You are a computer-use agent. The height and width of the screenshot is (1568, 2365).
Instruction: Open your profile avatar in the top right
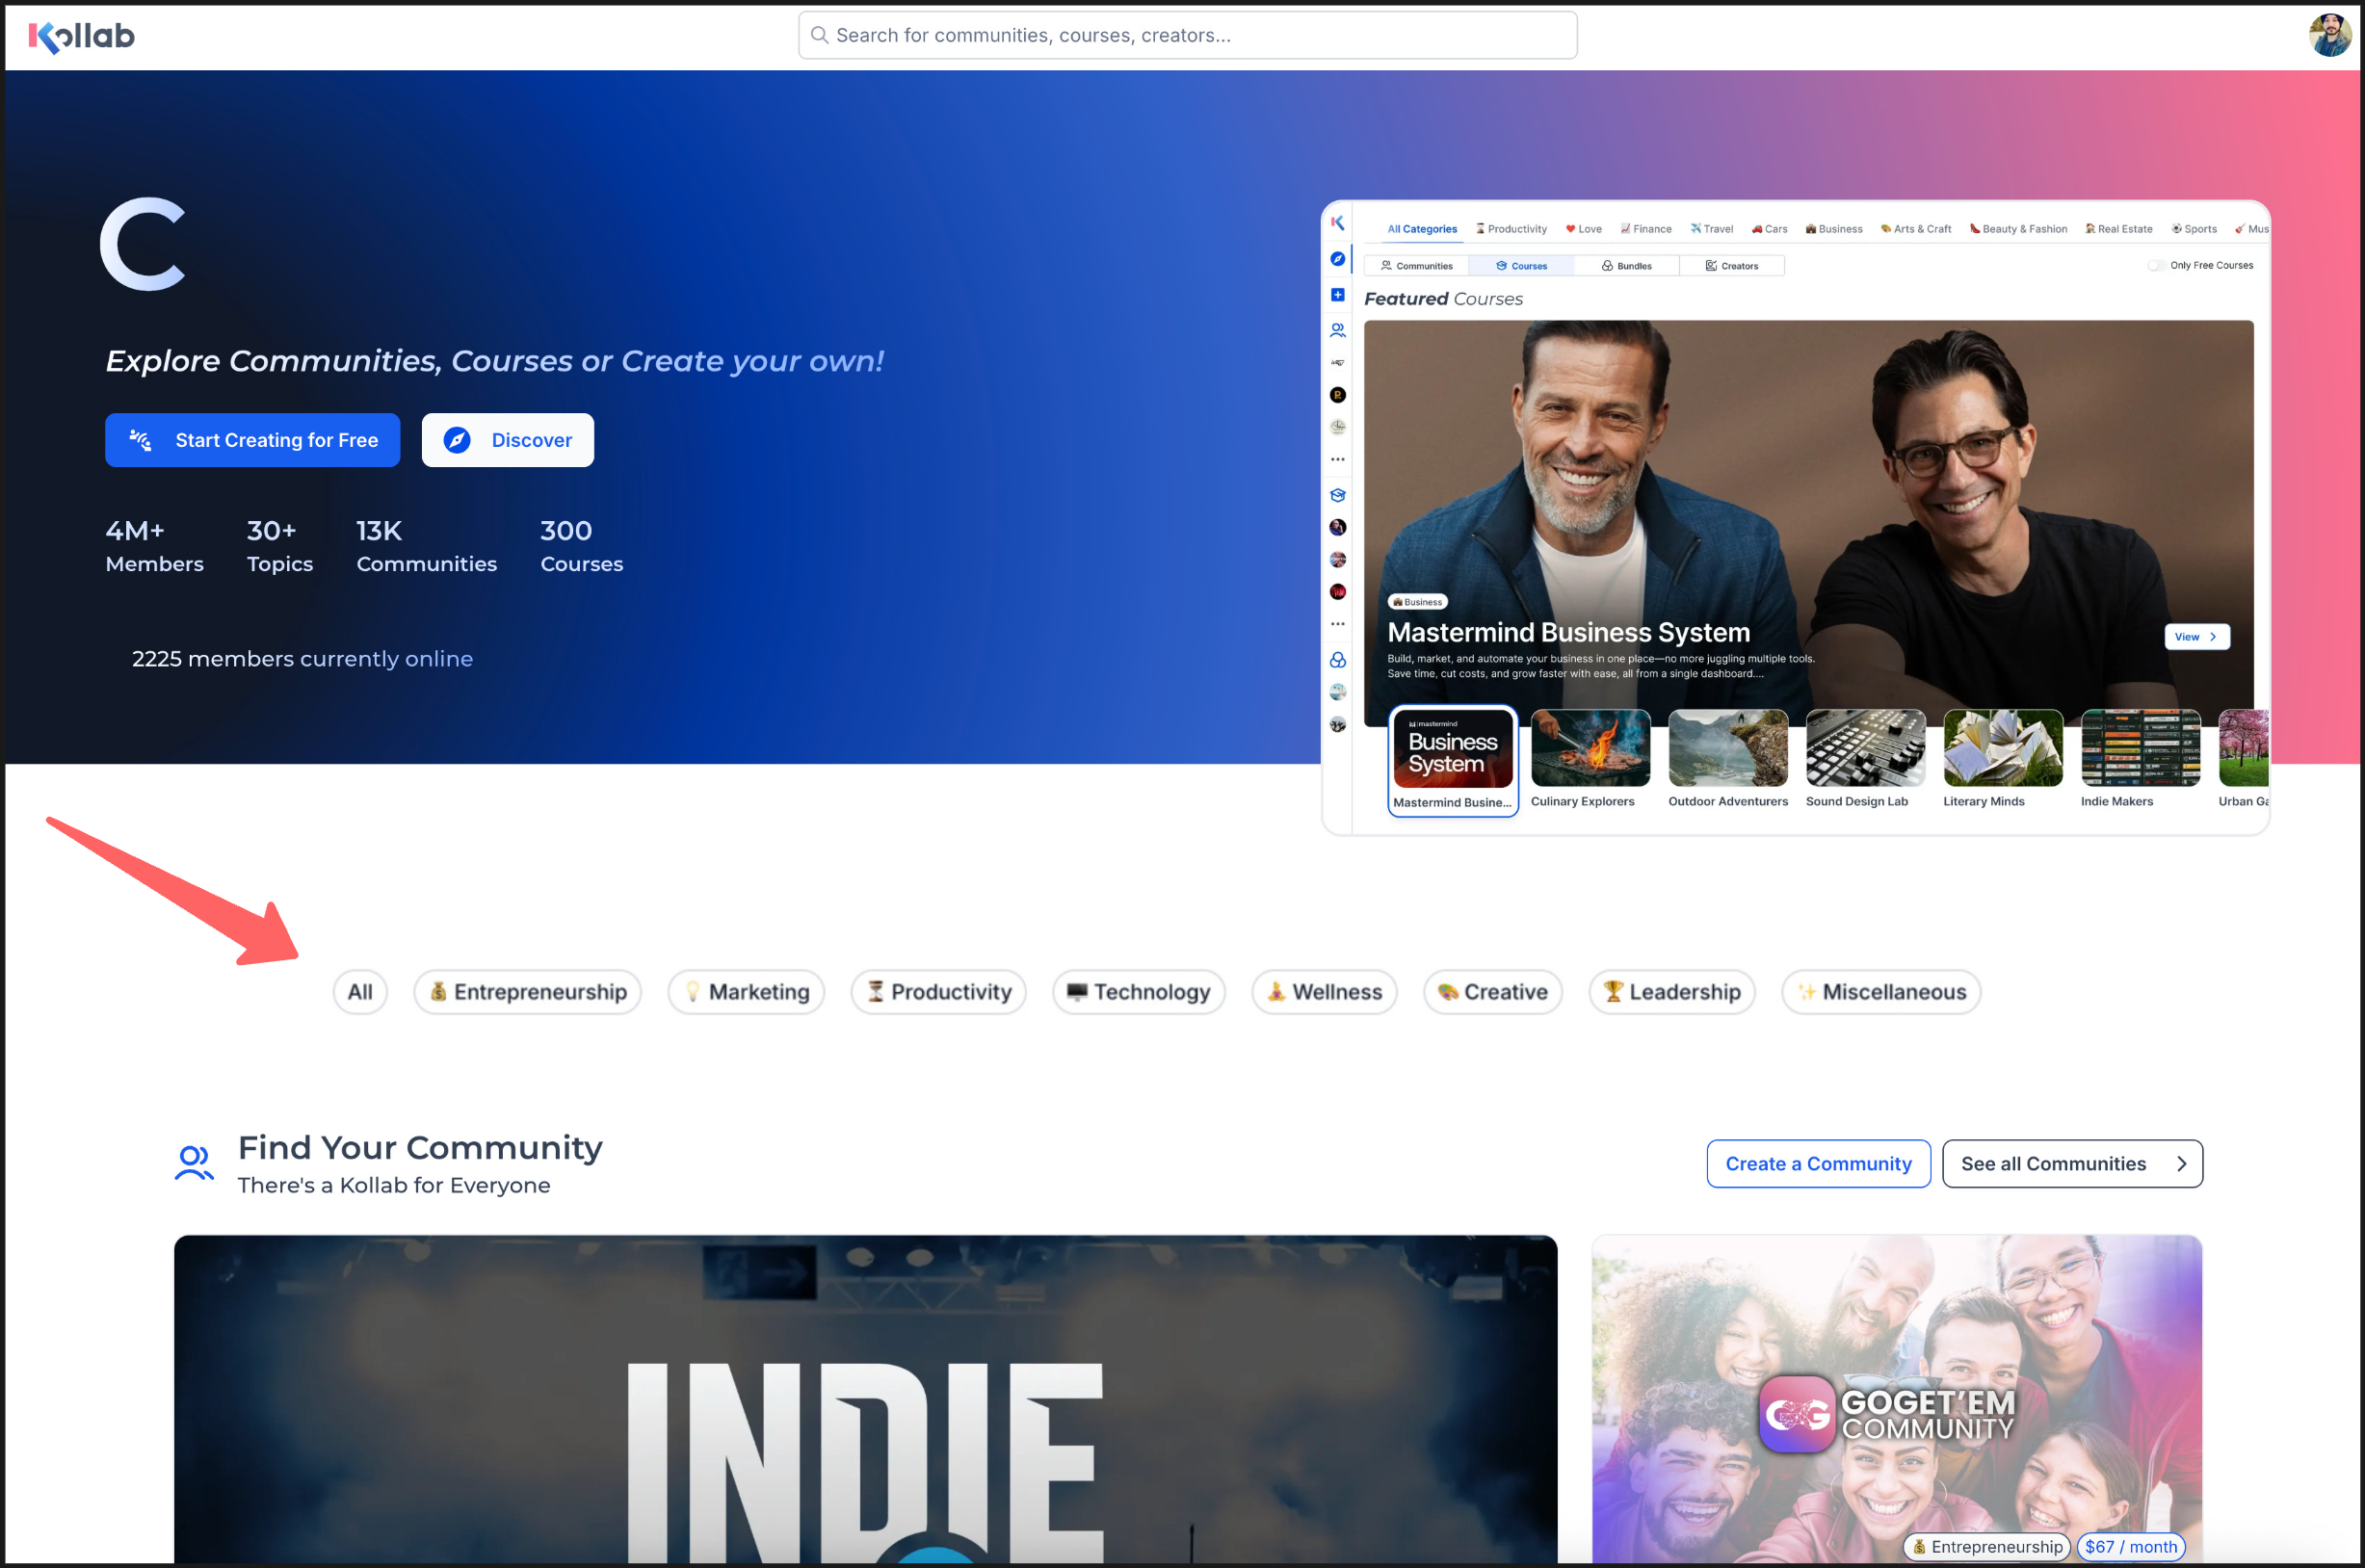[x=2331, y=35]
